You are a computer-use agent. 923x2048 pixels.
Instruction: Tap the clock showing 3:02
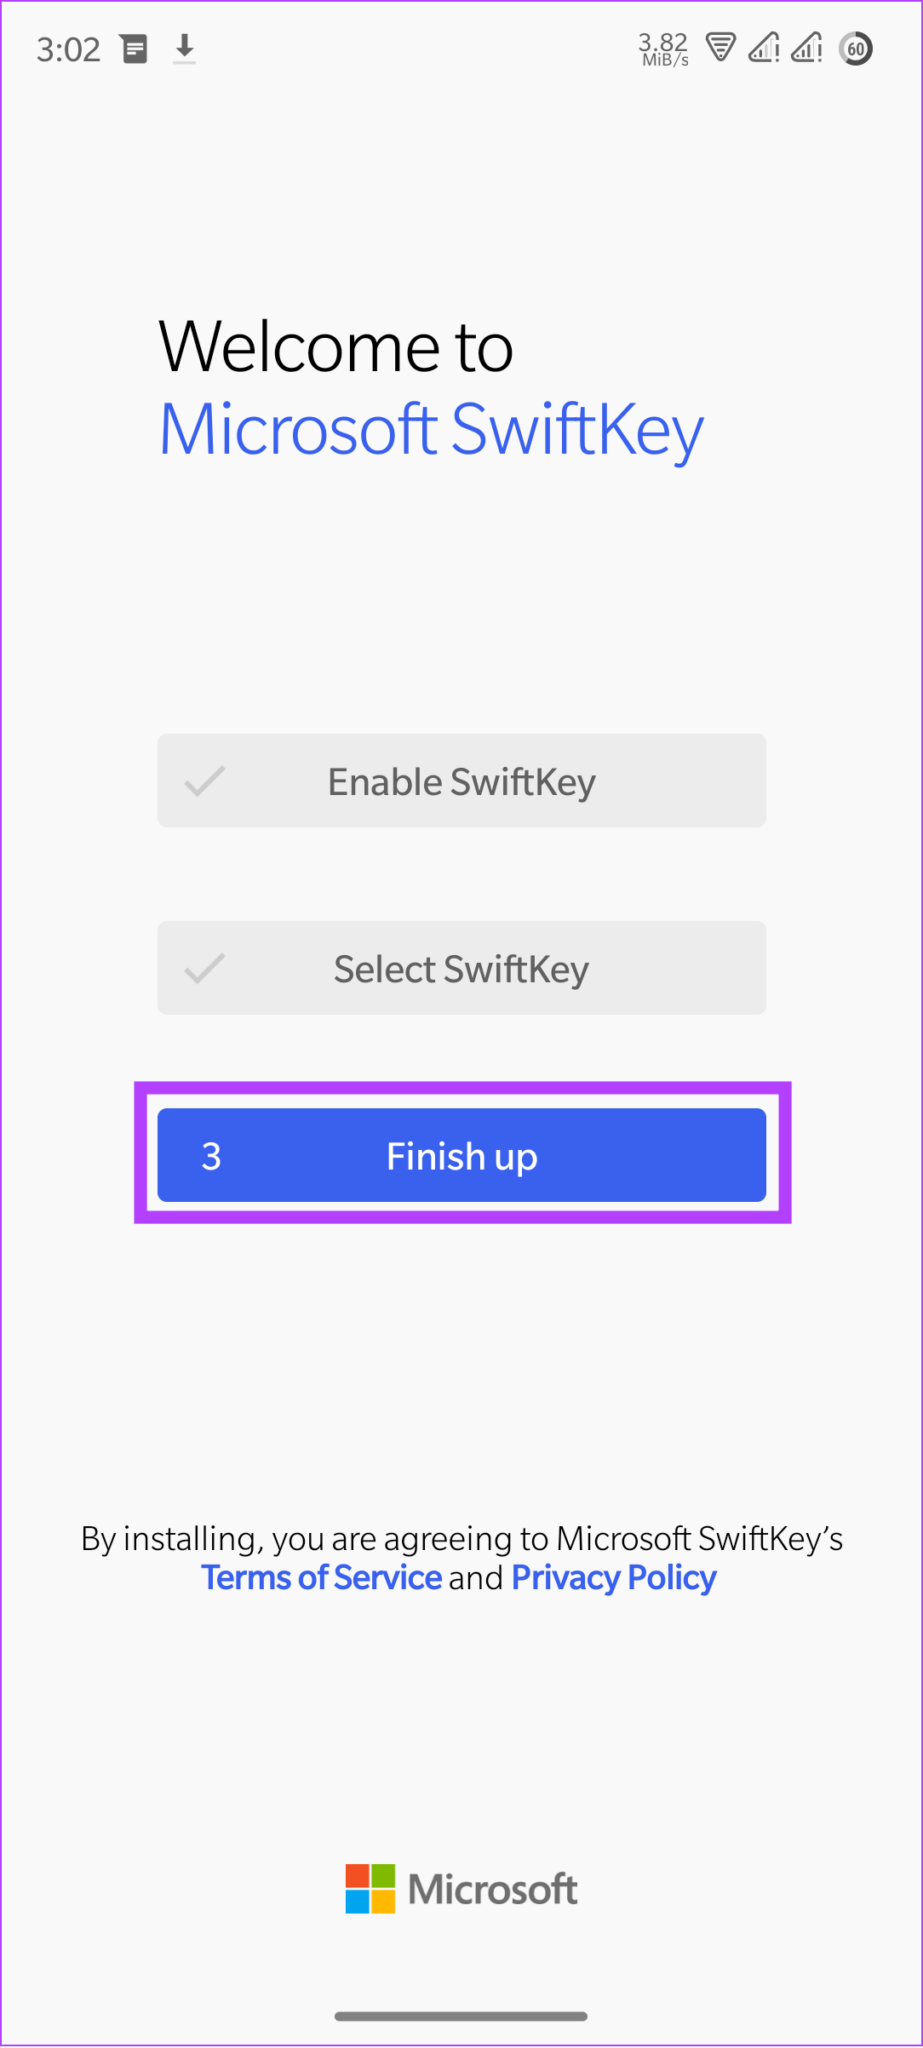pos(69,48)
